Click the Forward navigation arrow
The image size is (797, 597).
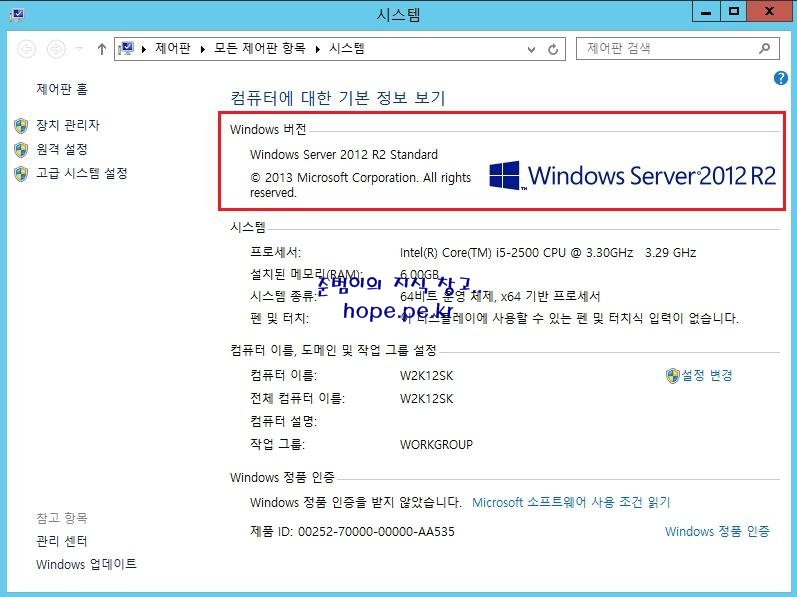click(56, 49)
